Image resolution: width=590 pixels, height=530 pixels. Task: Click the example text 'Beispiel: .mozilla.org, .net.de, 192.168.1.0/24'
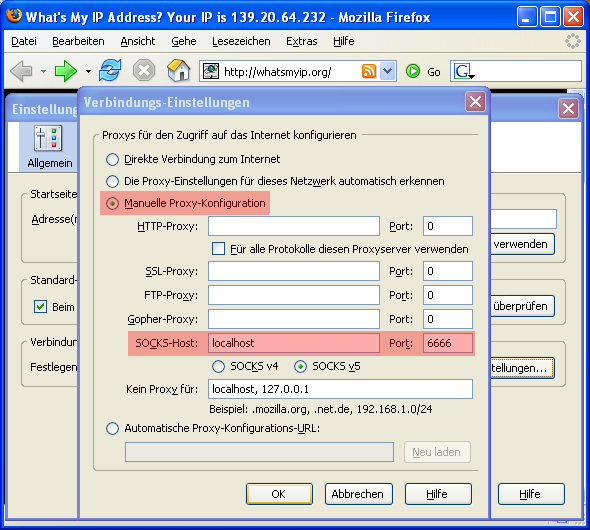coord(321,409)
